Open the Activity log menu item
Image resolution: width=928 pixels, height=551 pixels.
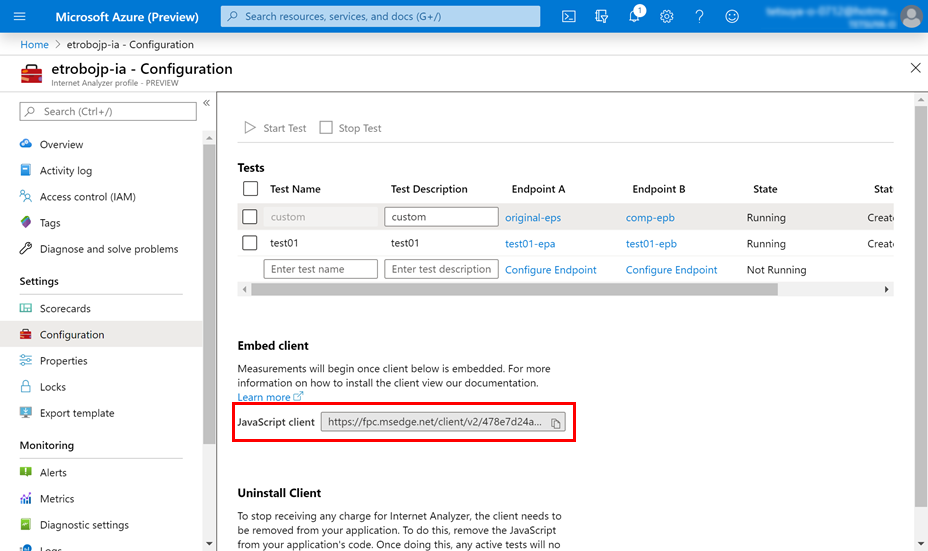(66, 171)
